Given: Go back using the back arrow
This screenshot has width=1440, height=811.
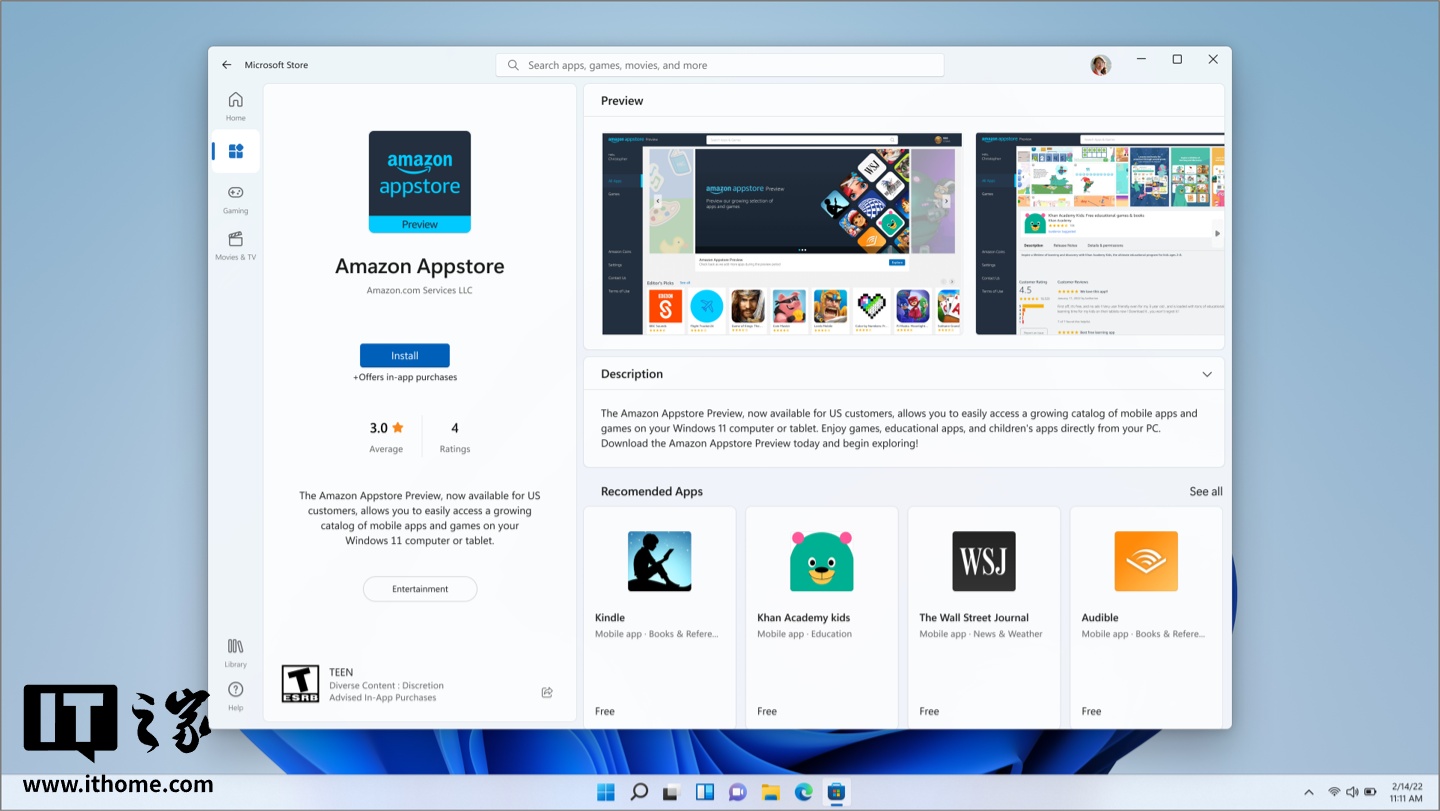Looking at the screenshot, I should click(x=226, y=64).
